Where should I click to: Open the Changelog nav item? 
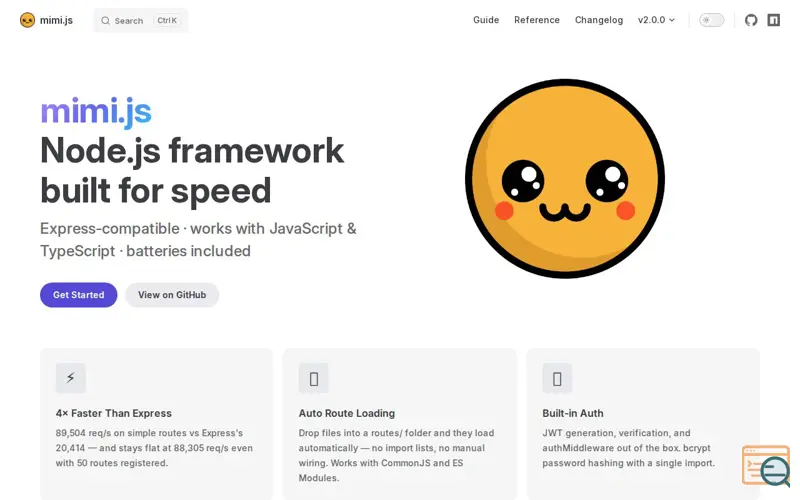[x=599, y=20]
